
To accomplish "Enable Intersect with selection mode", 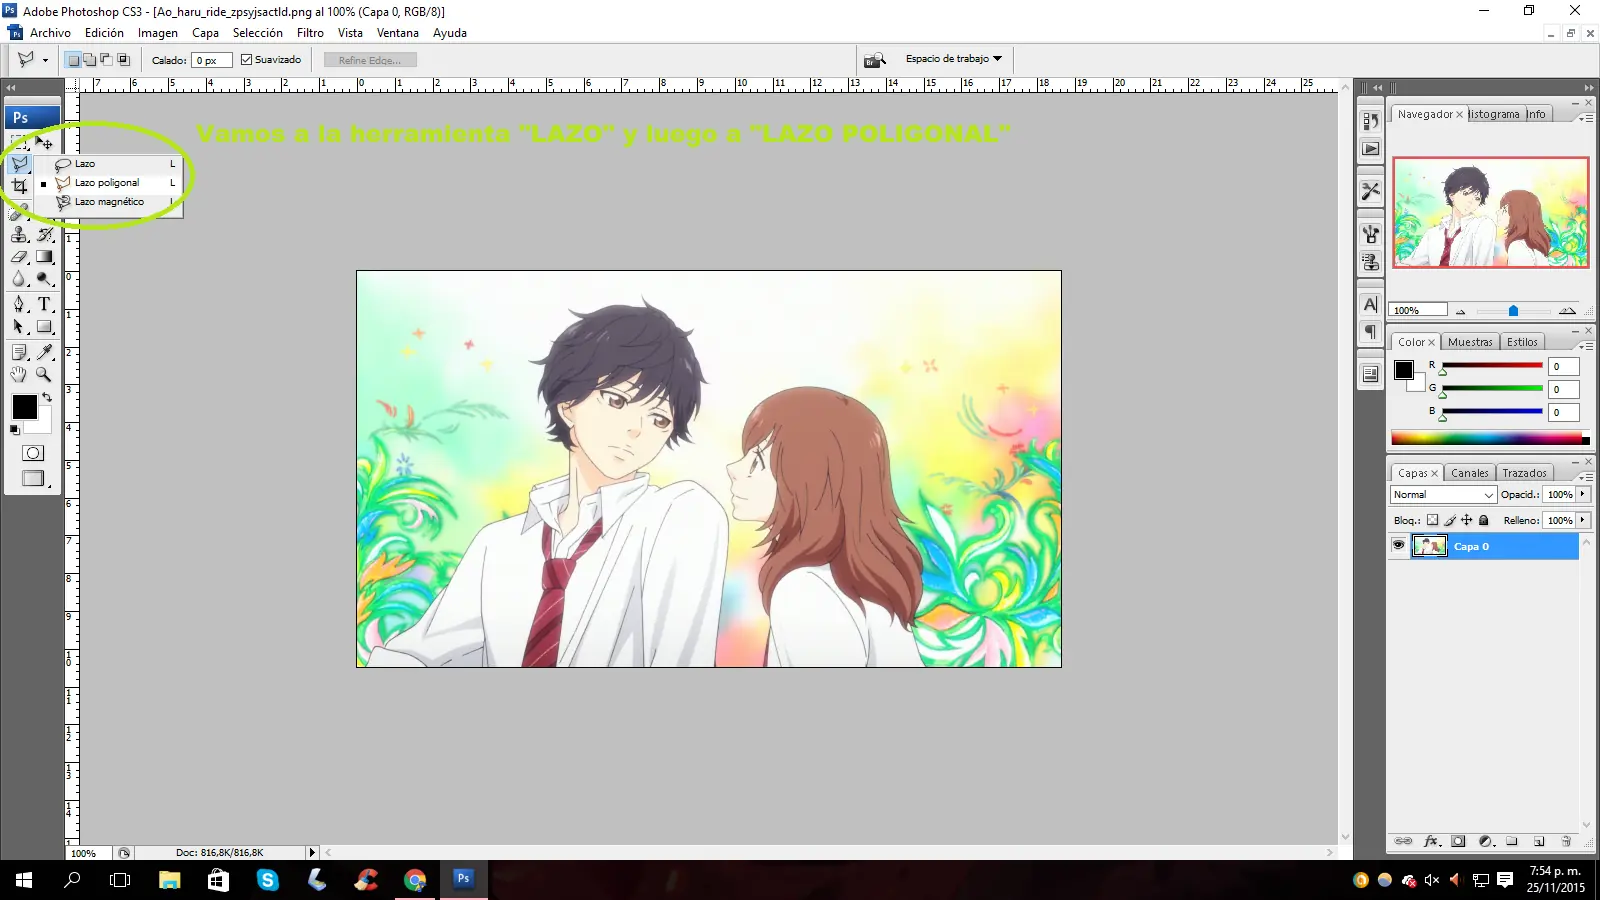I will 123,60.
